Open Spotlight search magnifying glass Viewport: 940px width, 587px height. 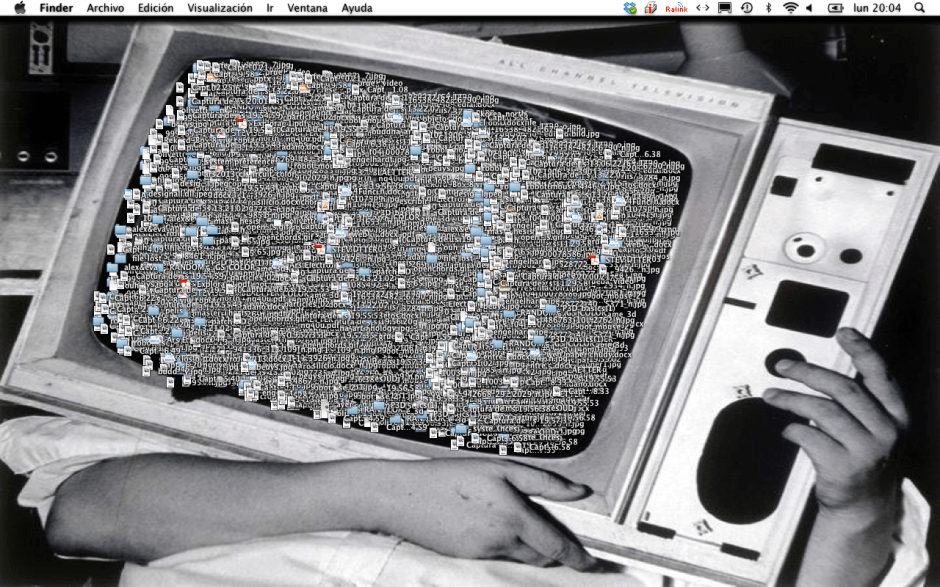click(920, 8)
